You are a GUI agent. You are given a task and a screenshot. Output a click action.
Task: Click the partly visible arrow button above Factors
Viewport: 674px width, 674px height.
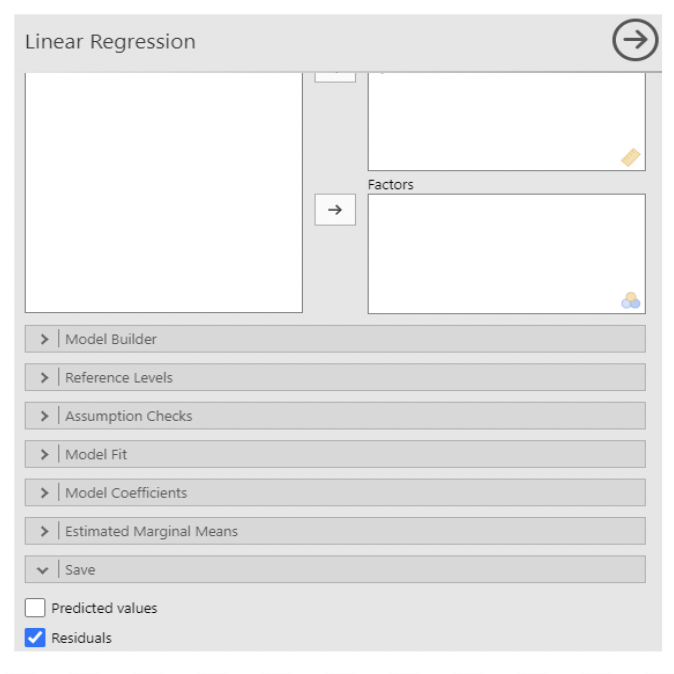(x=335, y=76)
